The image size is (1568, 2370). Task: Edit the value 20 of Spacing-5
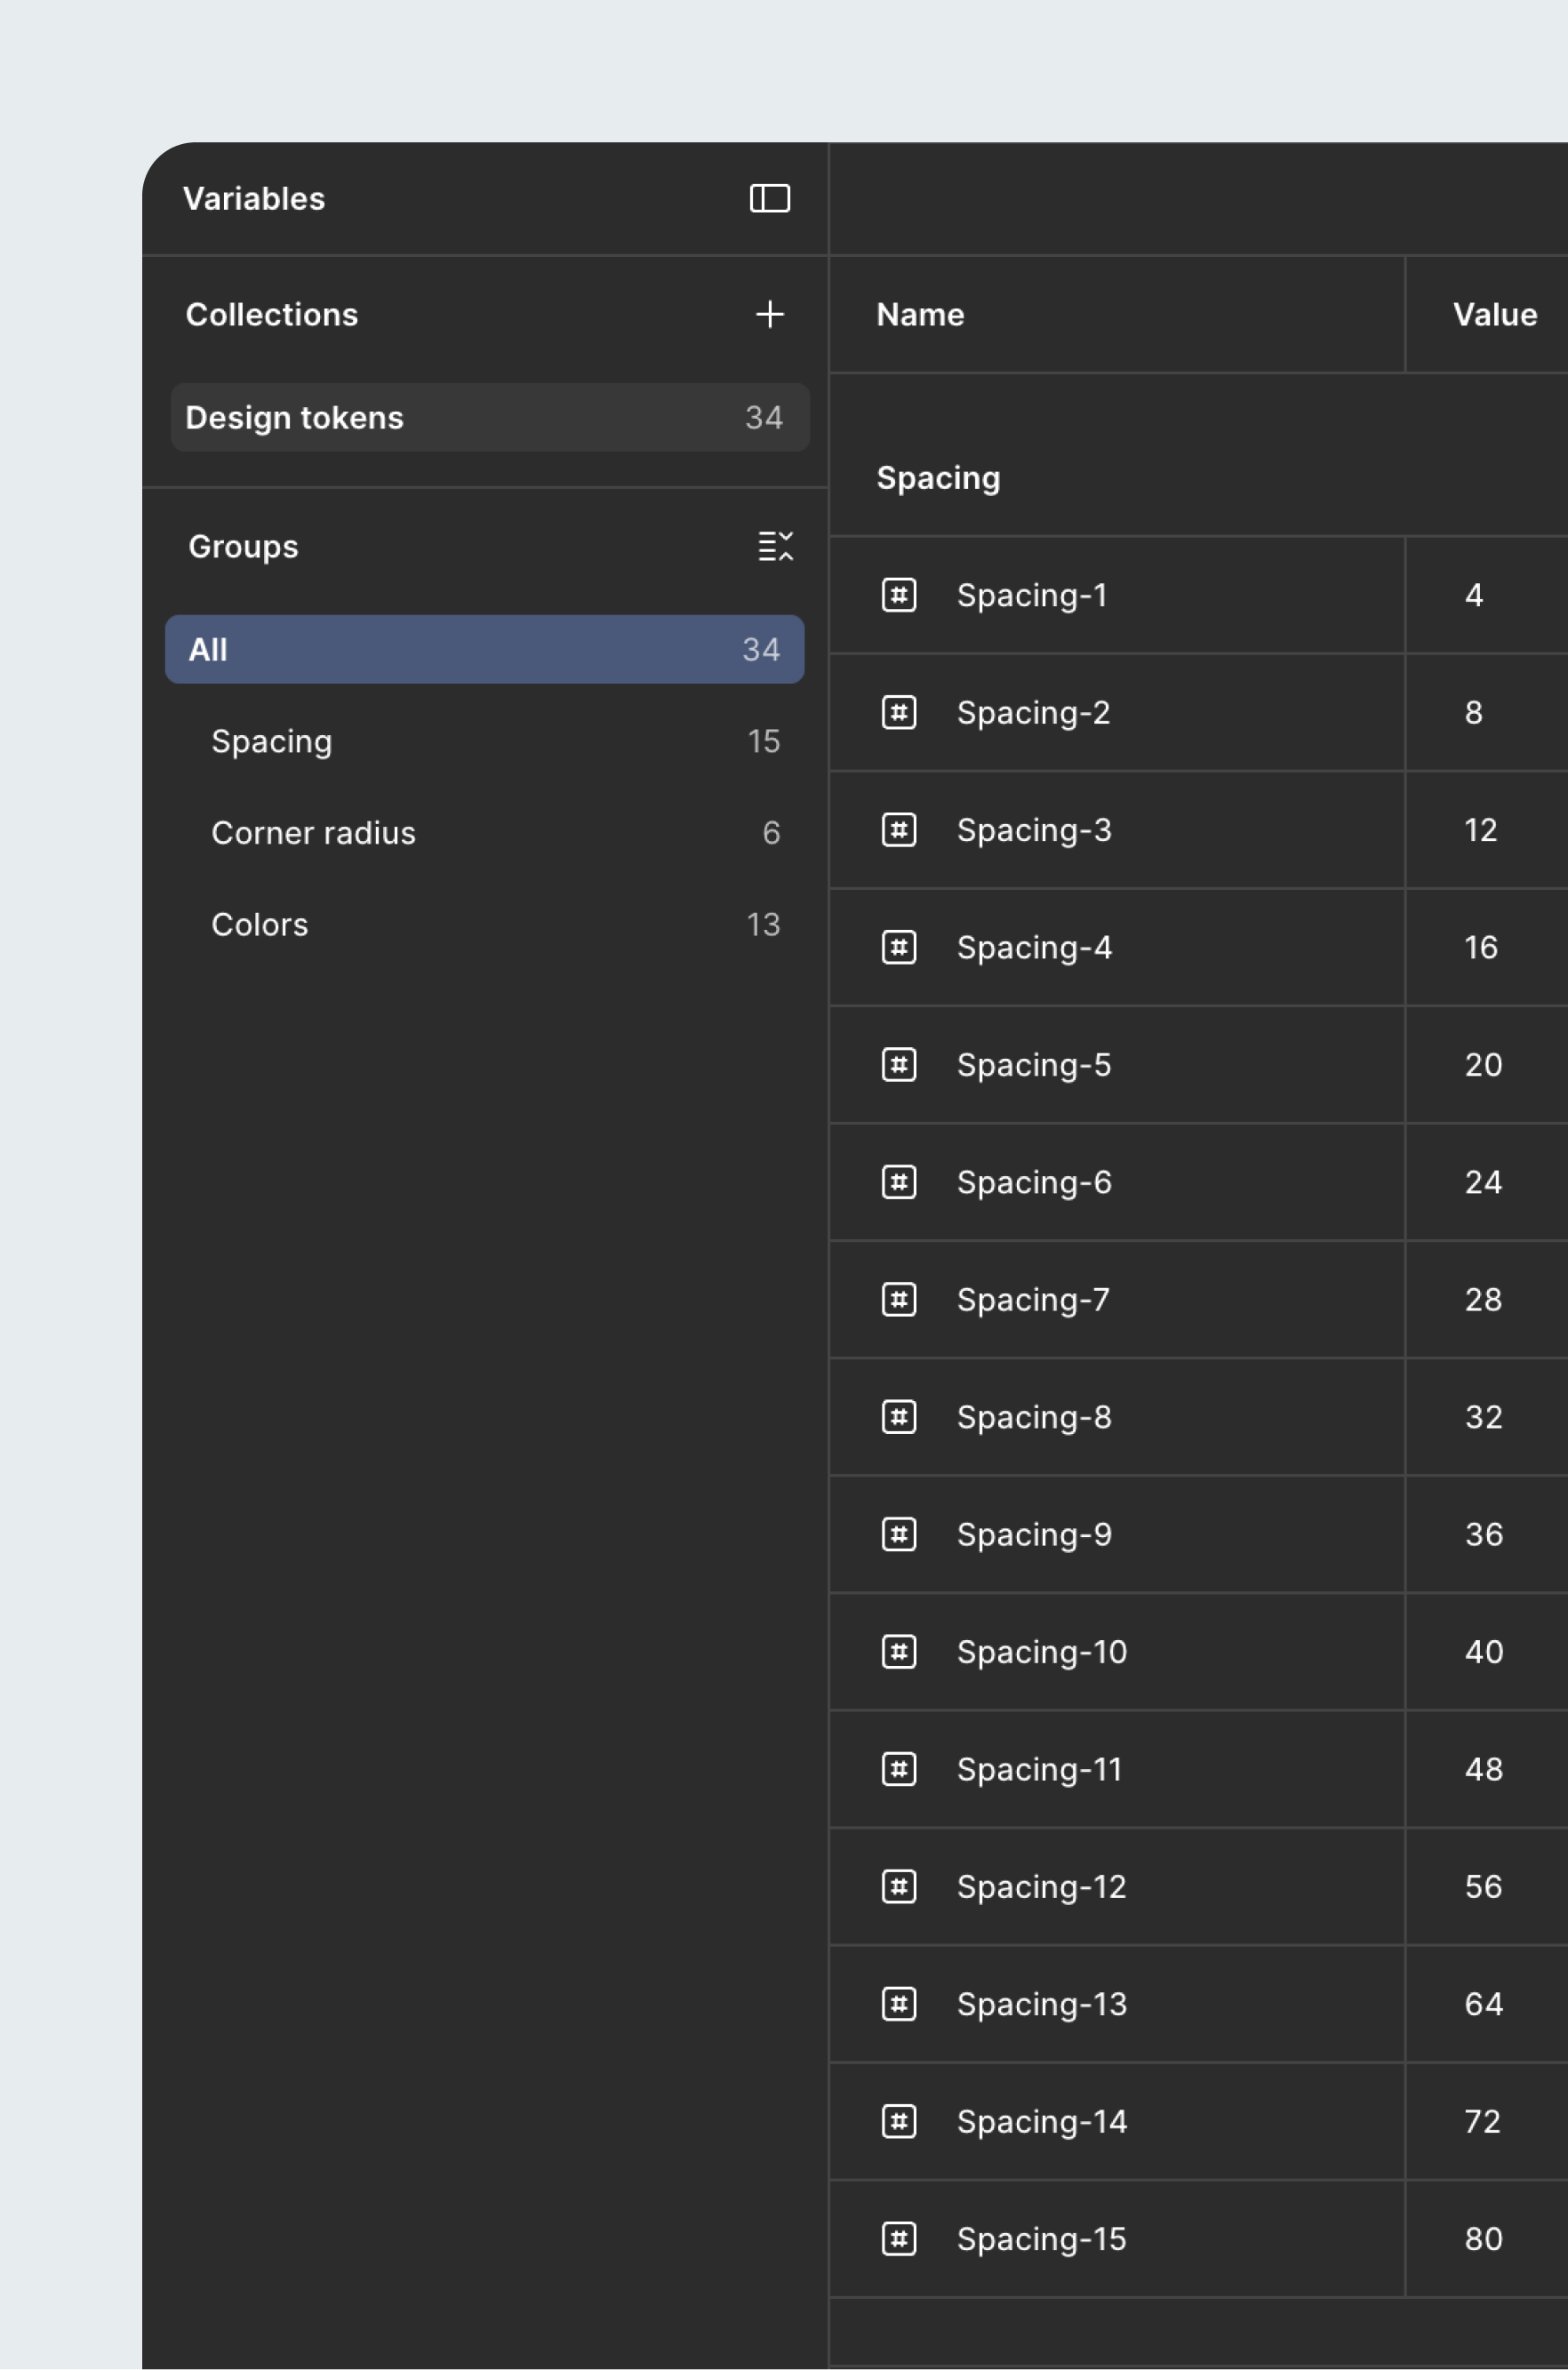point(1483,1064)
